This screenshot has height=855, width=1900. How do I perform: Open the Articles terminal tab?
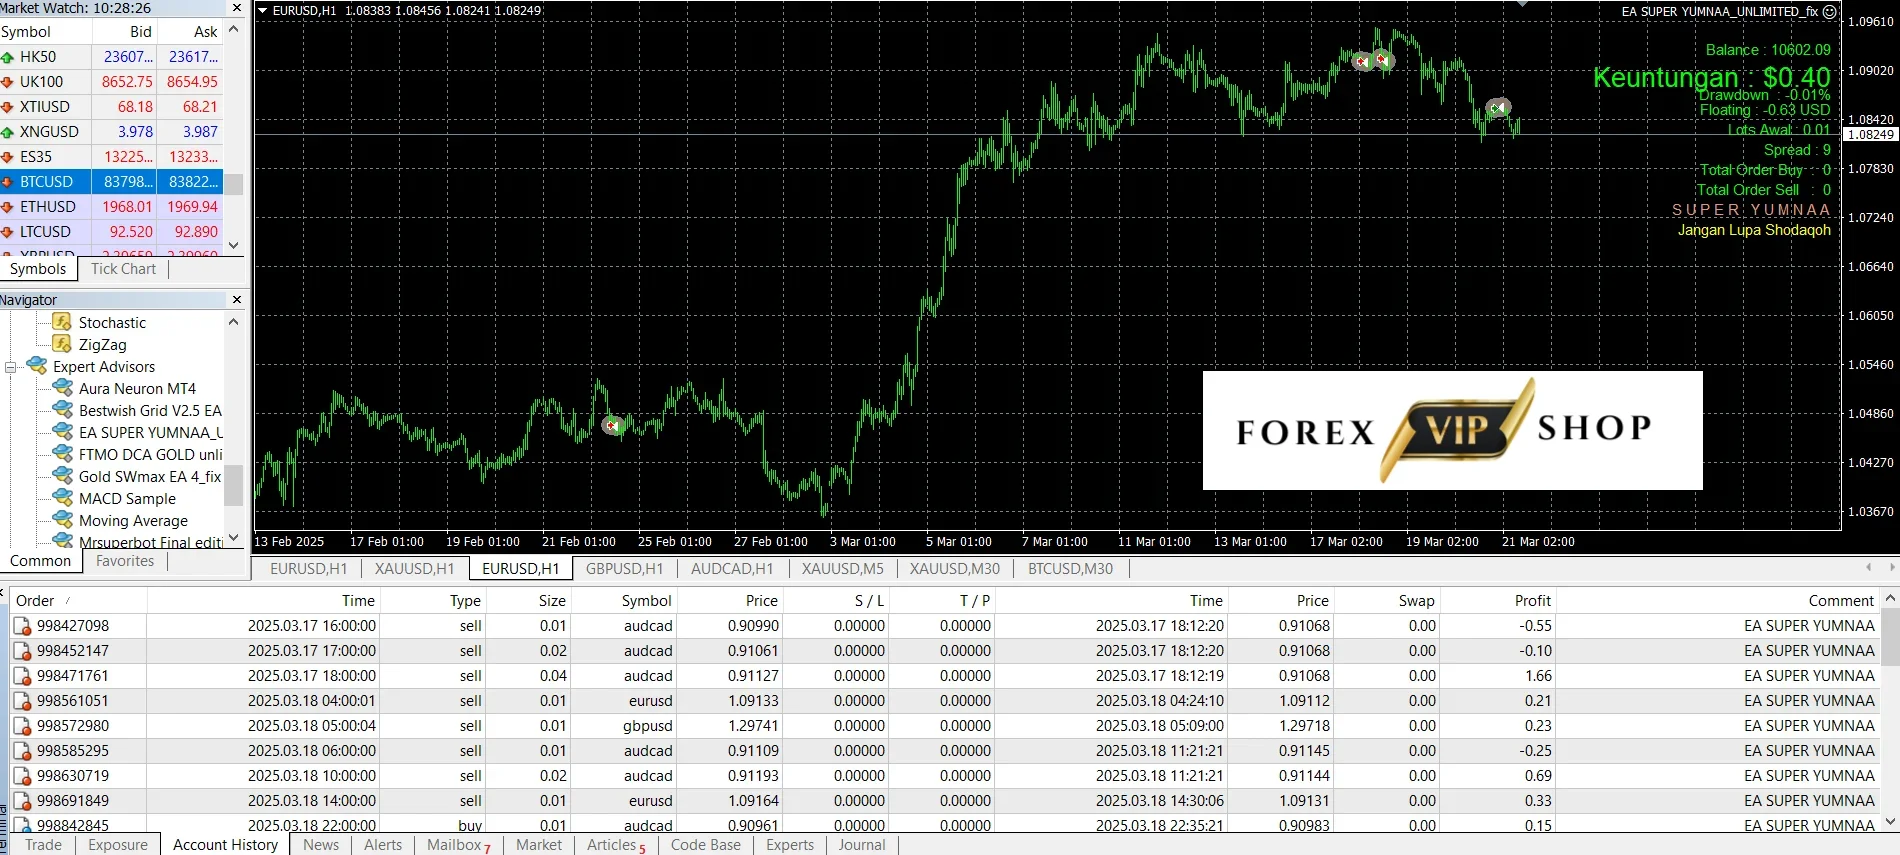(x=616, y=845)
